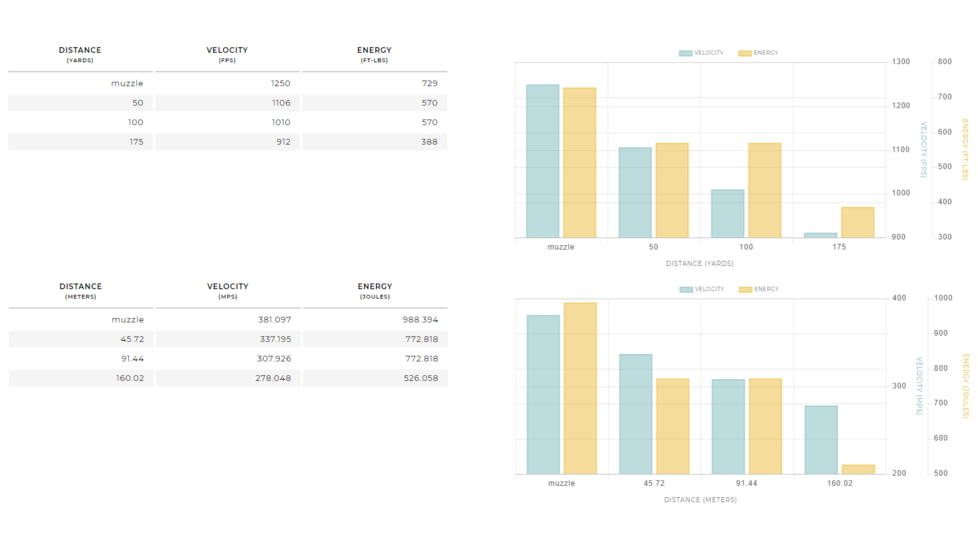Click the Distance (Yards) column header
978x550 pixels.
click(x=80, y=54)
